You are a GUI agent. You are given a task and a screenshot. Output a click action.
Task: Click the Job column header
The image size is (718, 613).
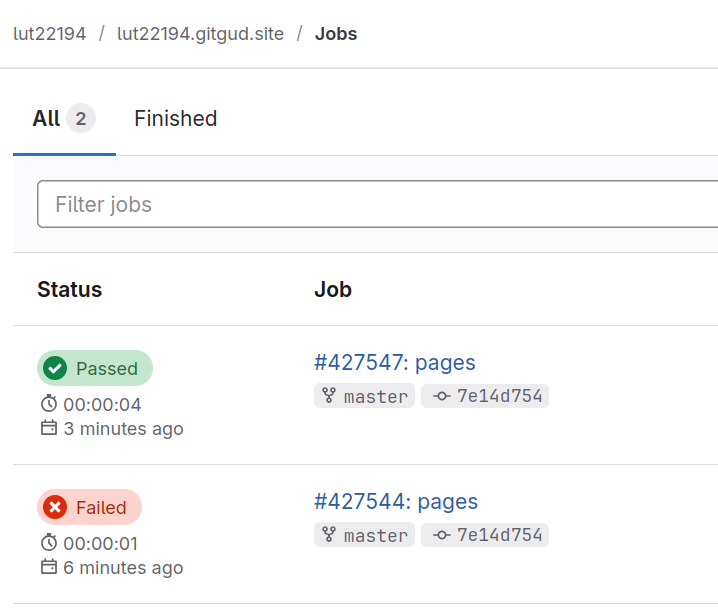(x=333, y=289)
